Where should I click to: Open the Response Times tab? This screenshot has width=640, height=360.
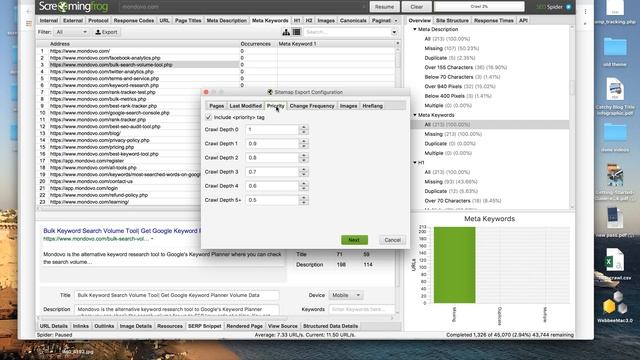tap(493, 20)
